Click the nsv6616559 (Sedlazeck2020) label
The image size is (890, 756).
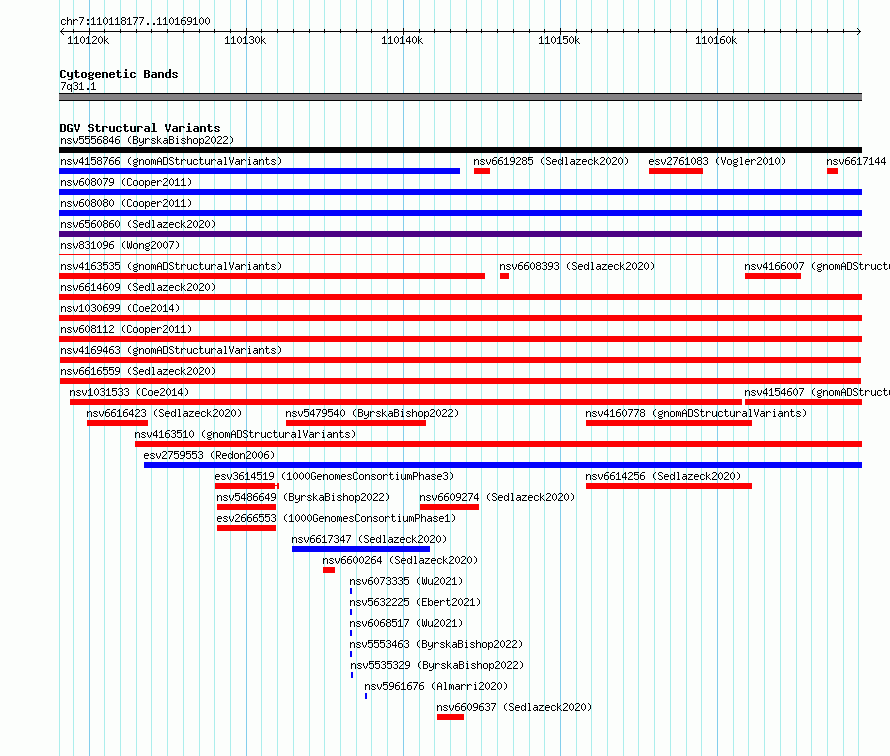click(x=138, y=371)
